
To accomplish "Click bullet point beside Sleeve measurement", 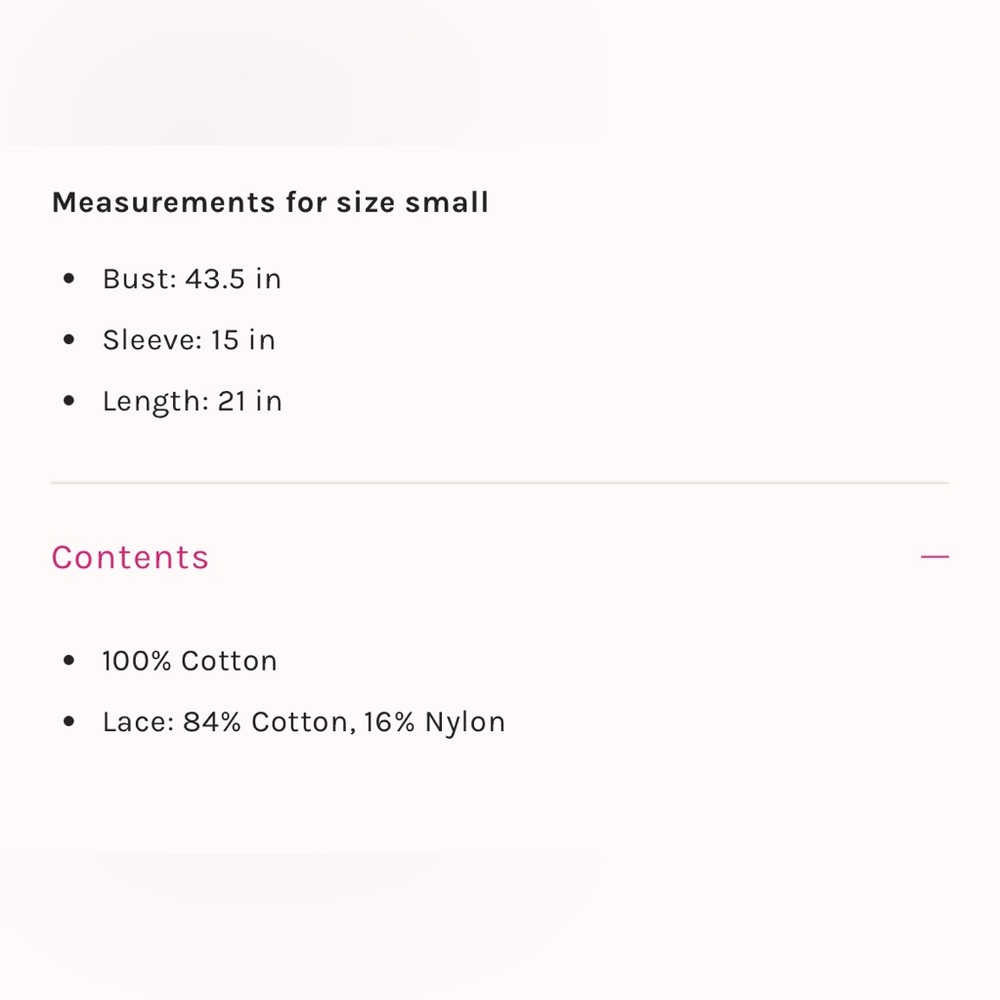I will click(69, 339).
